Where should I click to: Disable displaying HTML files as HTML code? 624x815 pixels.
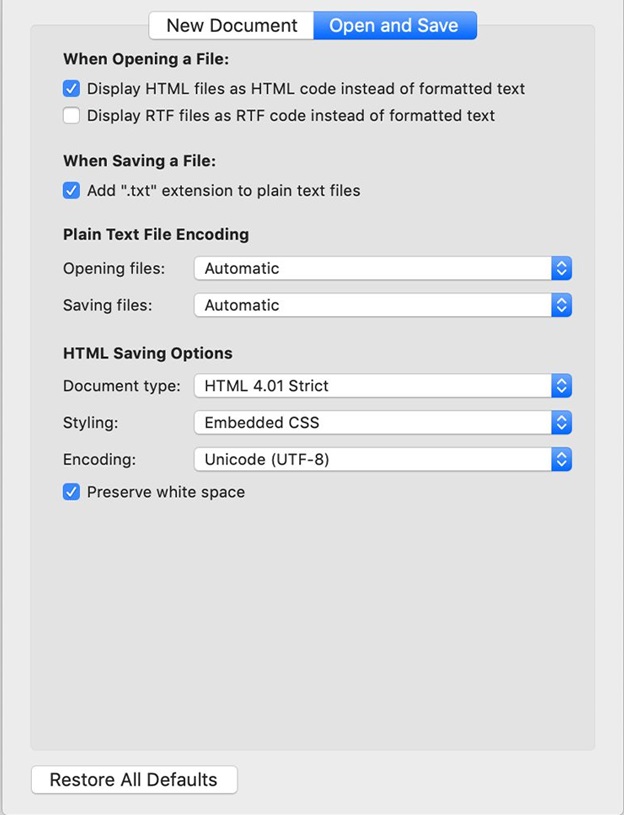coord(72,89)
